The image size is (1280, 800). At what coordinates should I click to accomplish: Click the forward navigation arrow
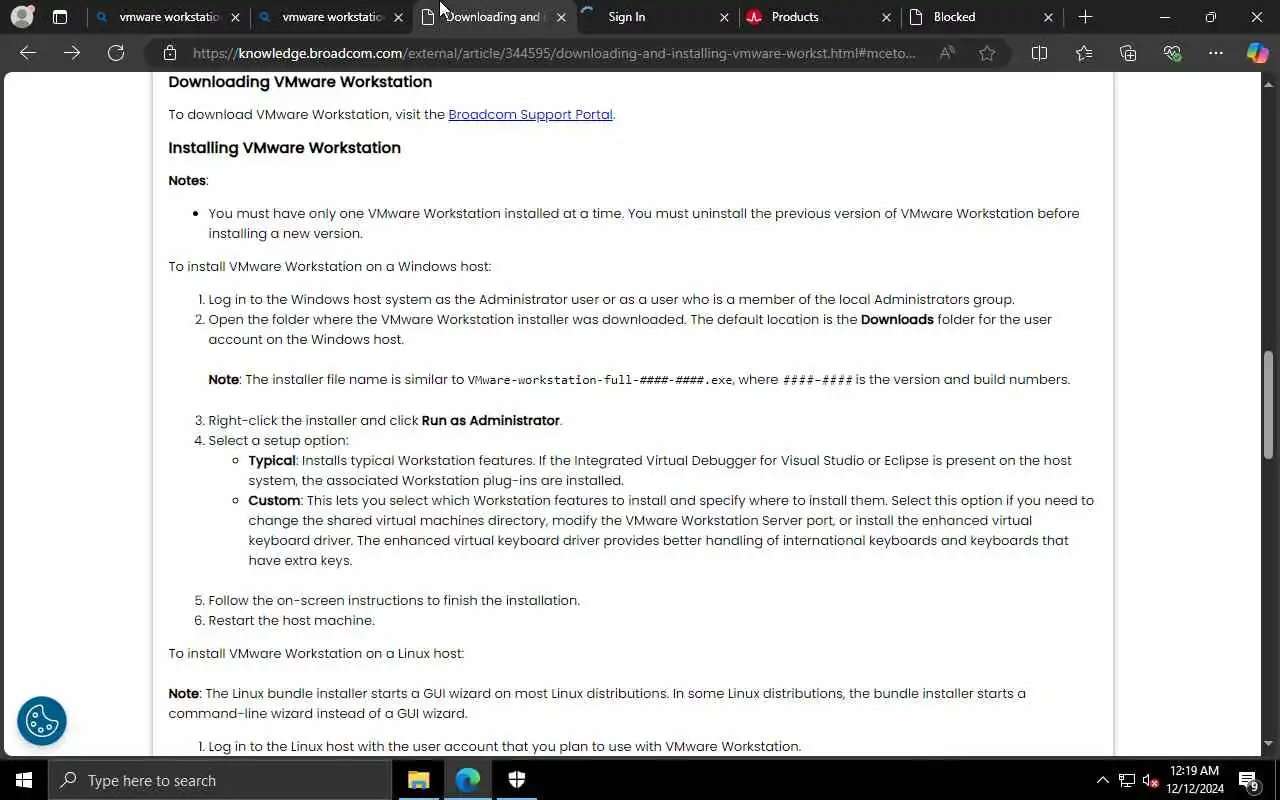pyautogui.click(x=72, y=53)
